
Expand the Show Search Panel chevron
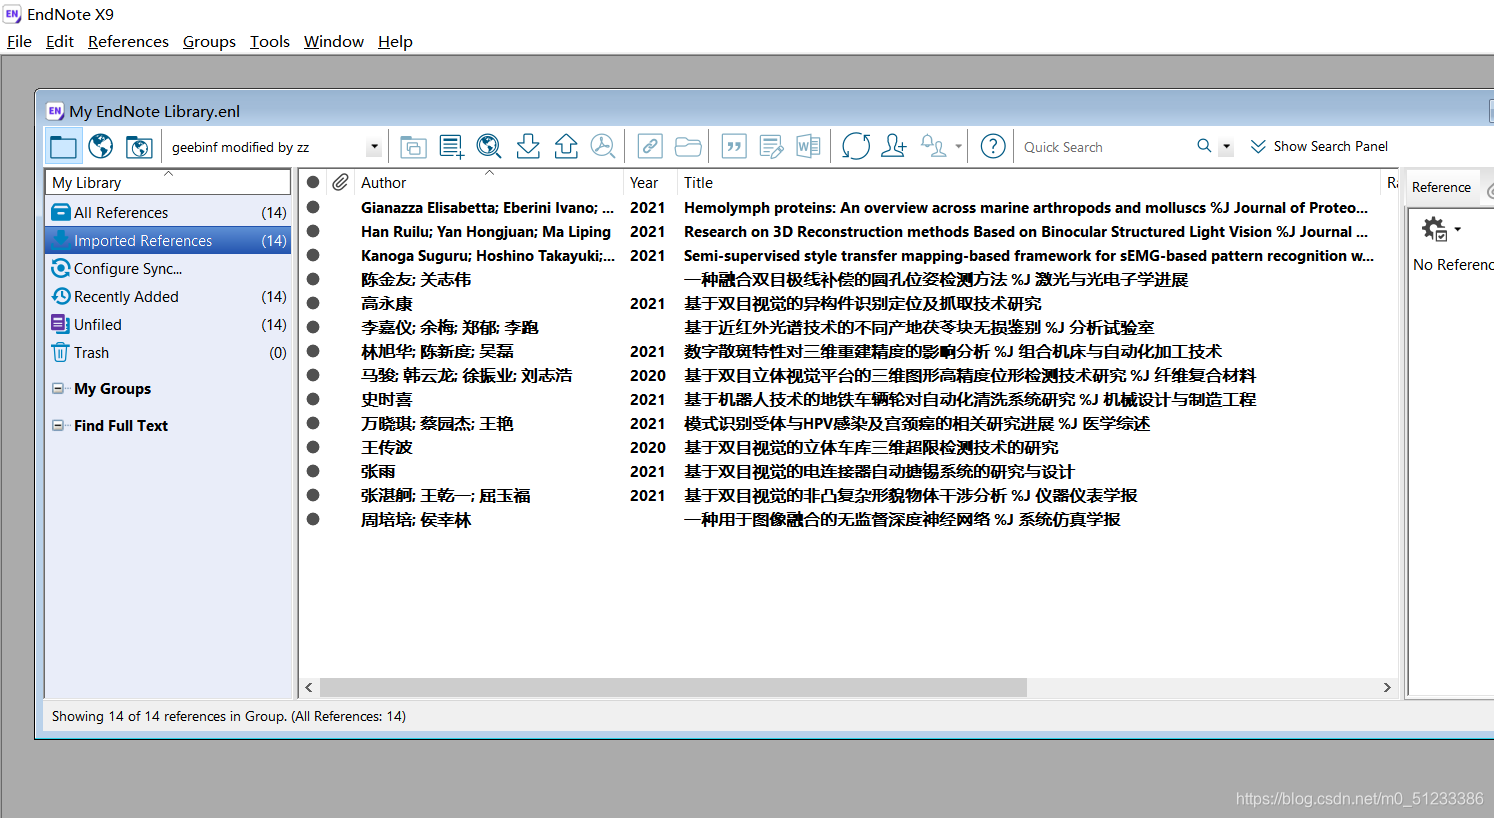click(x=1258, y=146)
